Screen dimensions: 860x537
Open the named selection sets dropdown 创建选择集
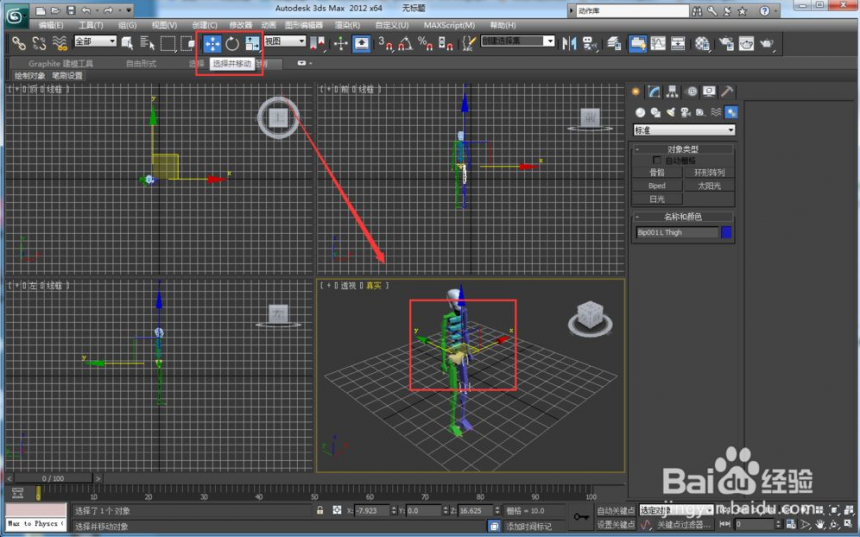(x=518, y=41)
